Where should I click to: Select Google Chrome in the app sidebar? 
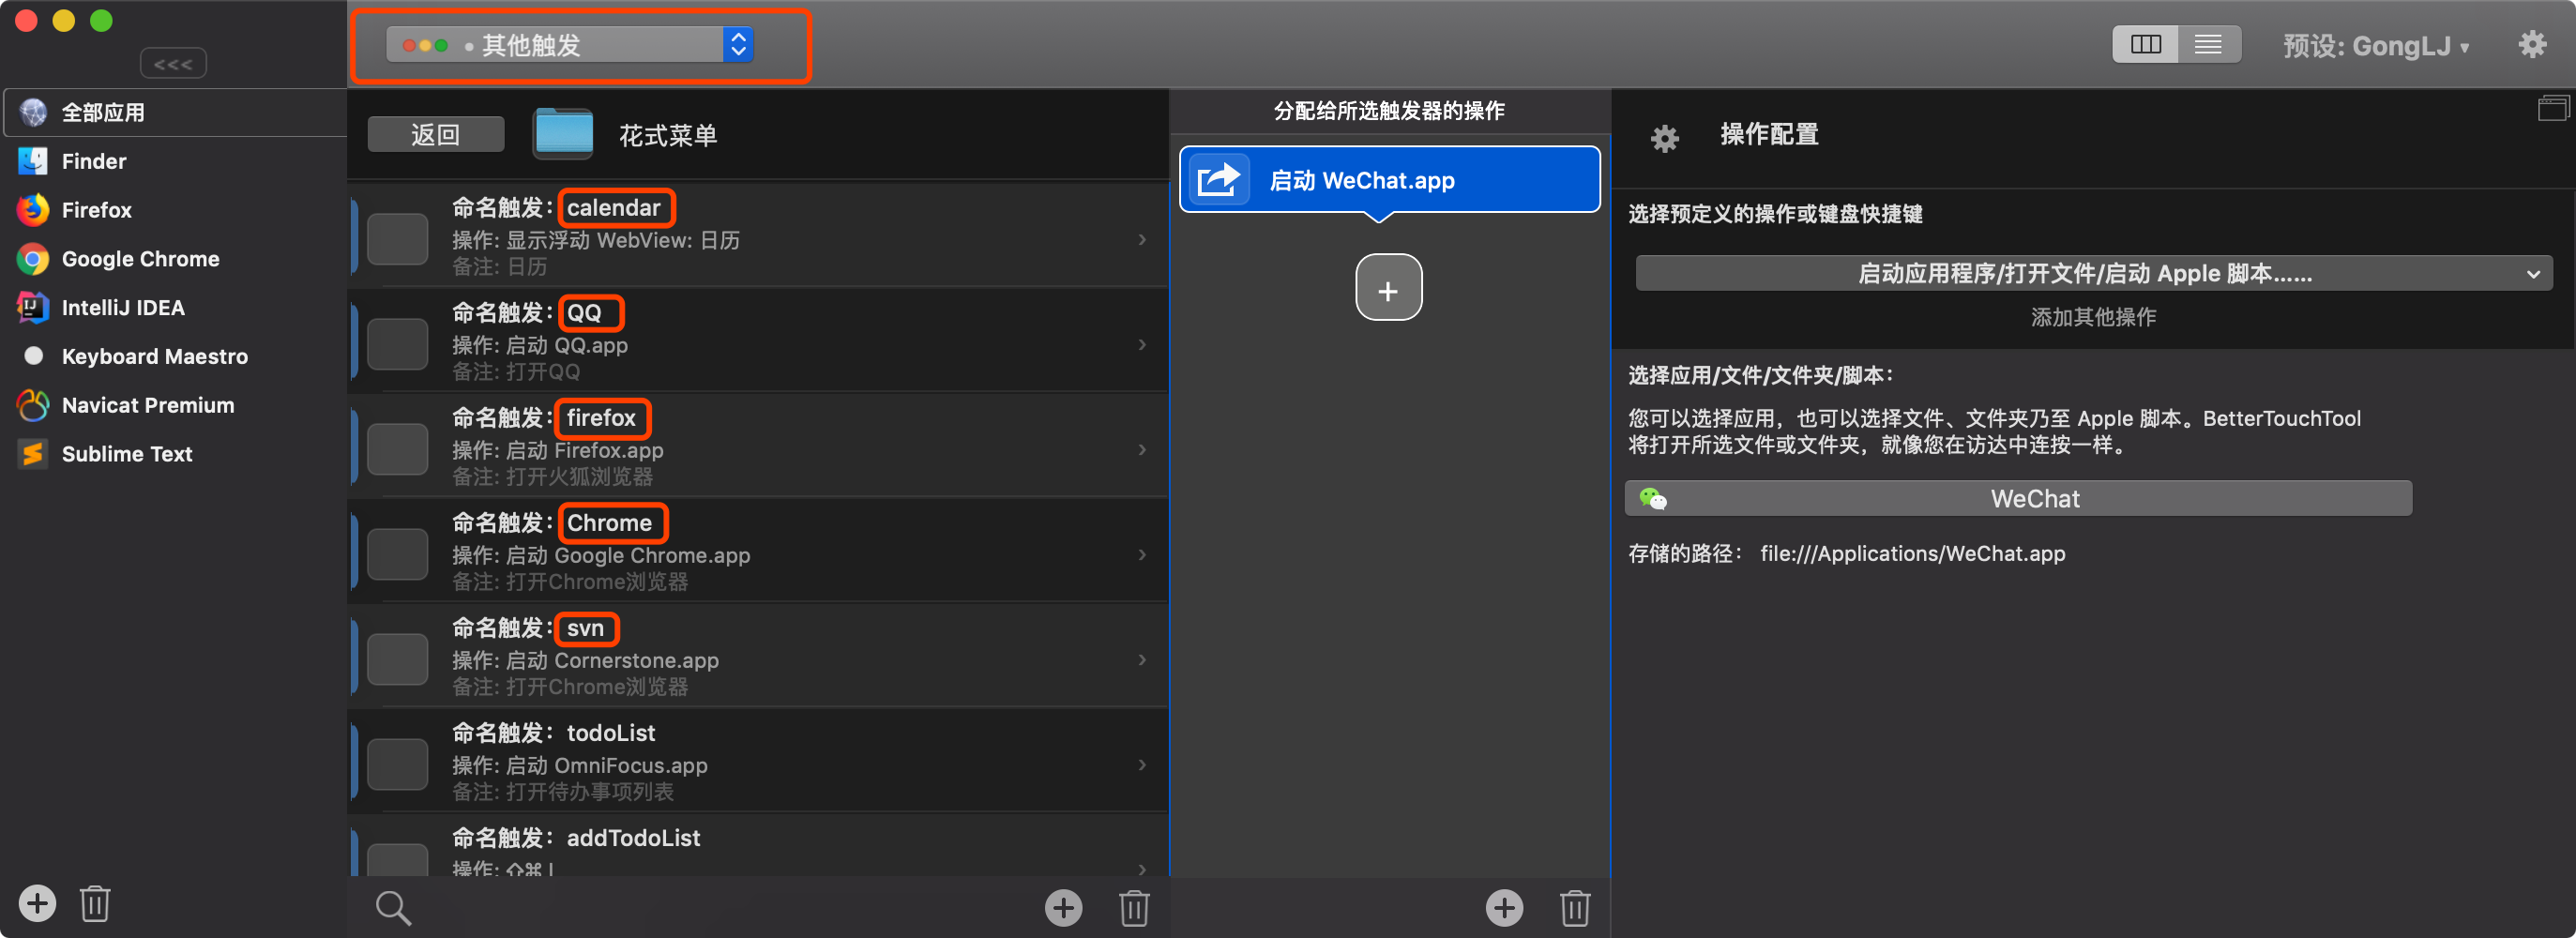pyautogui.click(x=140, y=259)
